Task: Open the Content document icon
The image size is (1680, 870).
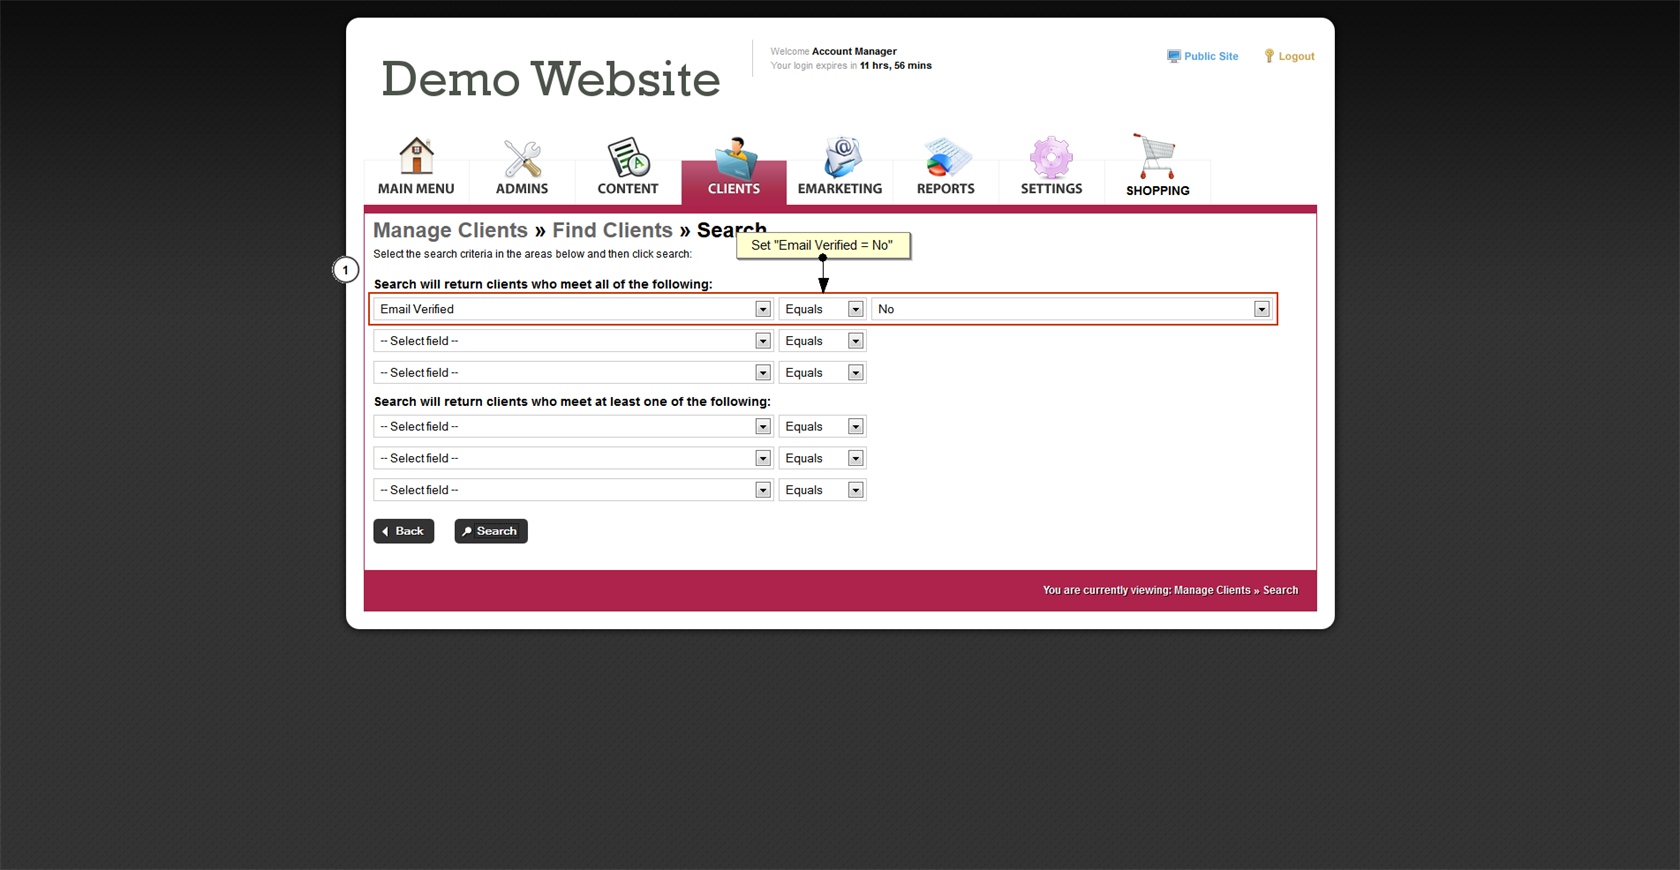Action: 628,158
